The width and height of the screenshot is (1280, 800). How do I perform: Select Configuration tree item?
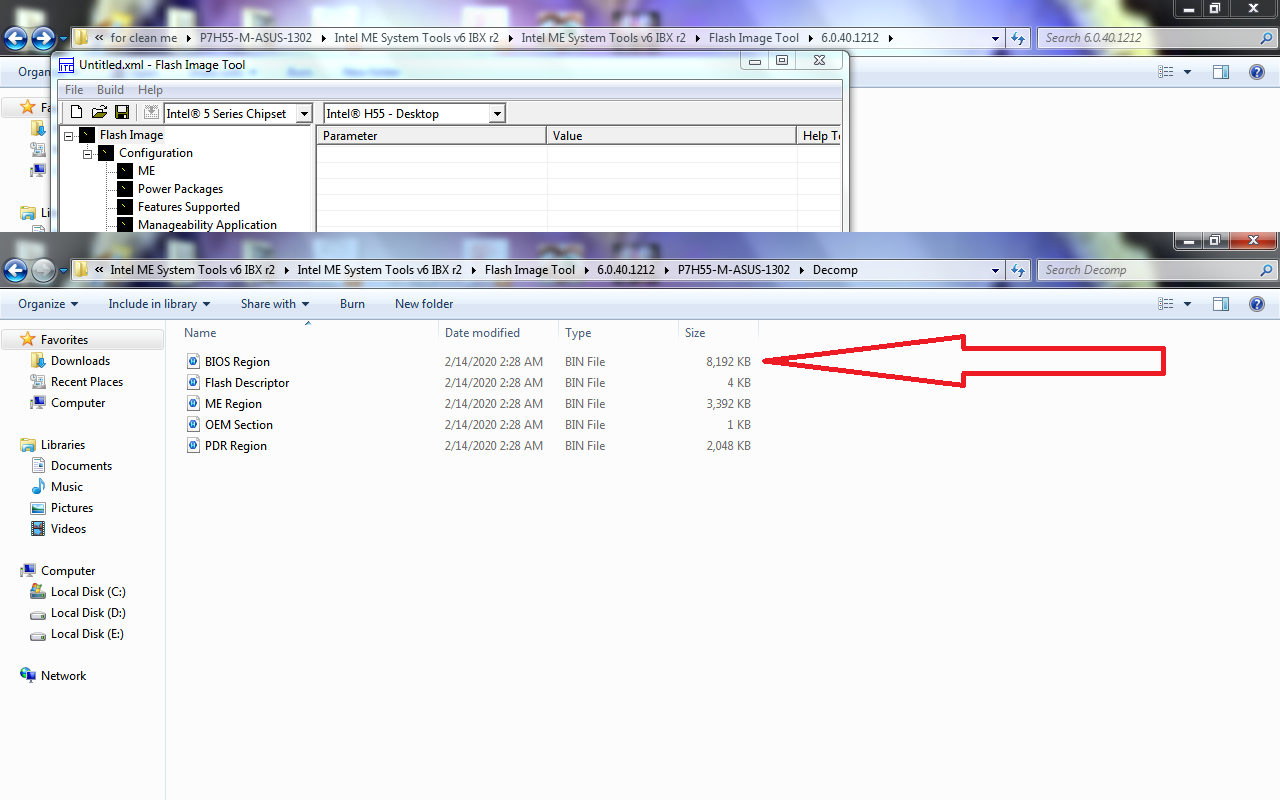click(156, 153)
